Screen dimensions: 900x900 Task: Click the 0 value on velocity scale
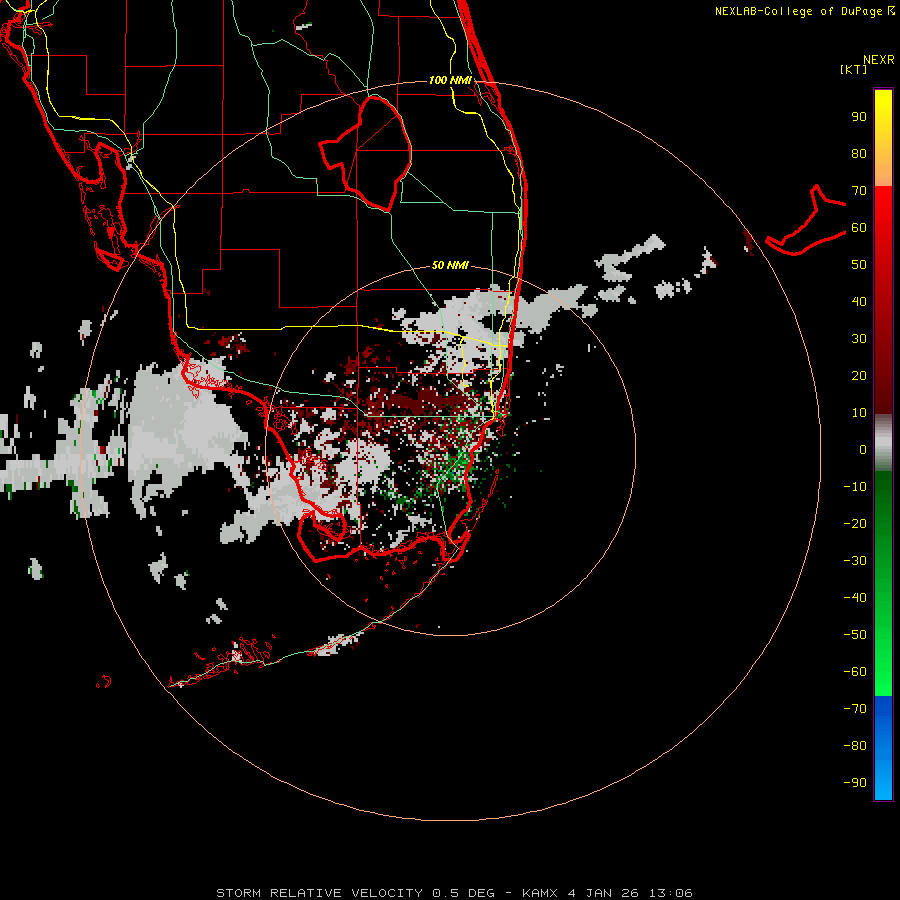[x=863, y=450]
